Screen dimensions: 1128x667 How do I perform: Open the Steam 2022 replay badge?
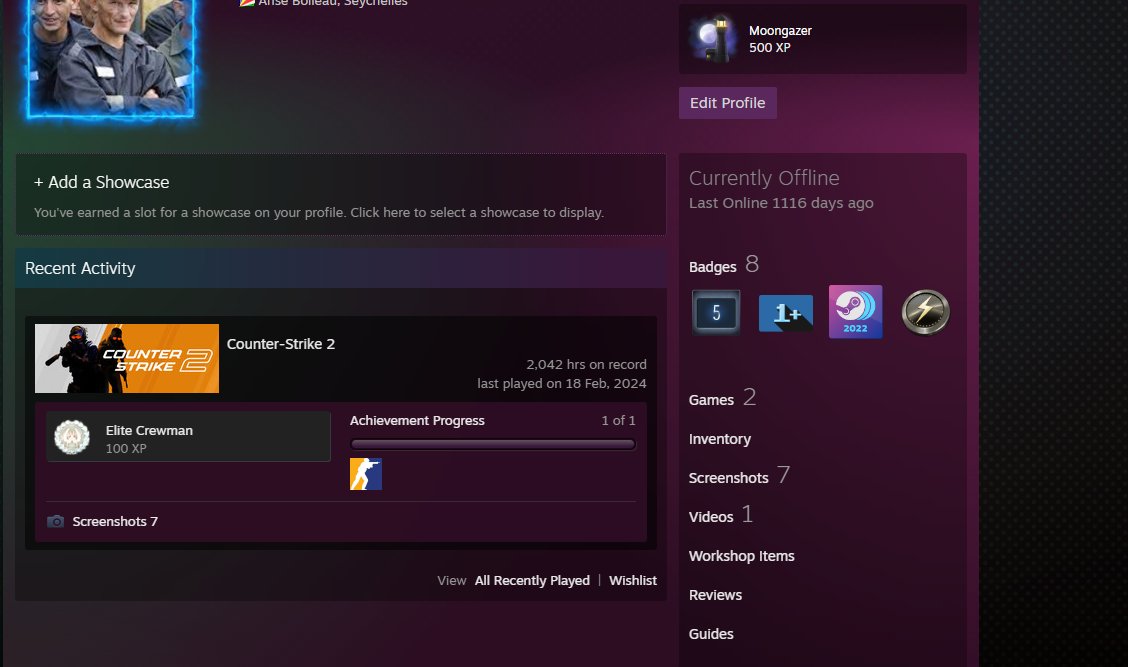coord(855,312)
